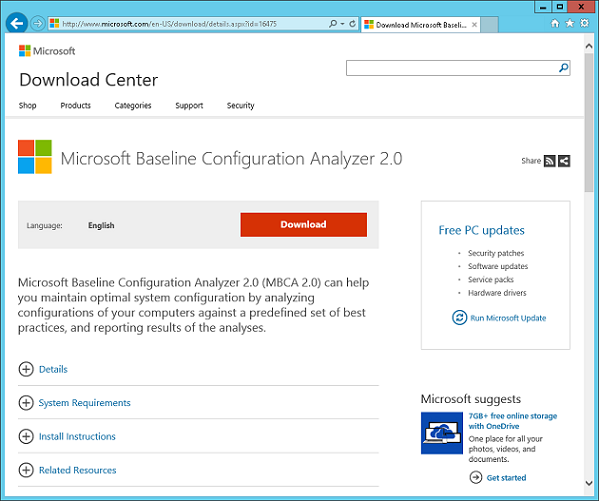The image size is (599, 501).
Task: Close the Download Microsoft Baseli... tab
Action: tap(474, 25)
